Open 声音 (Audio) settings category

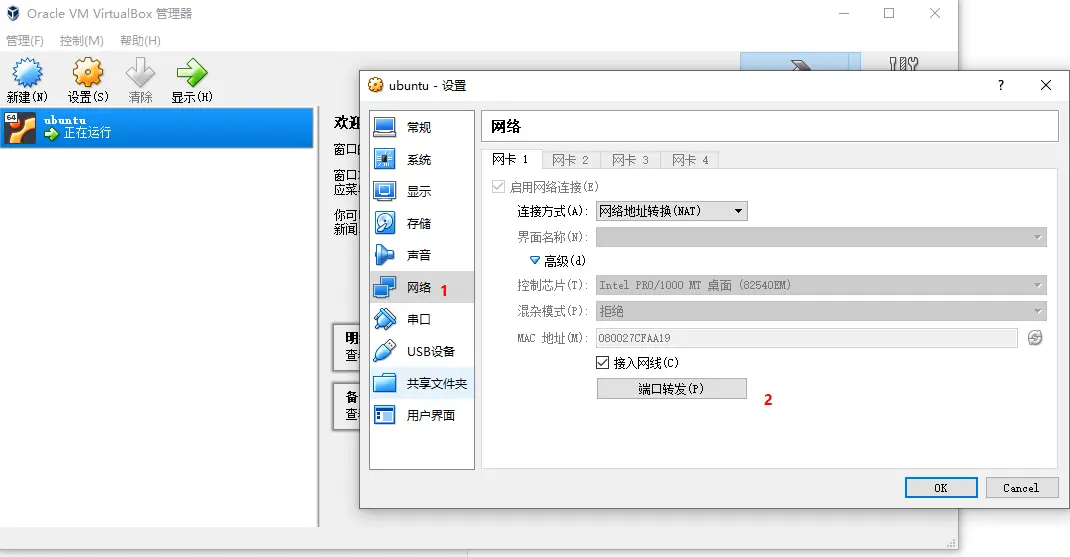click(x=422, y=255)
